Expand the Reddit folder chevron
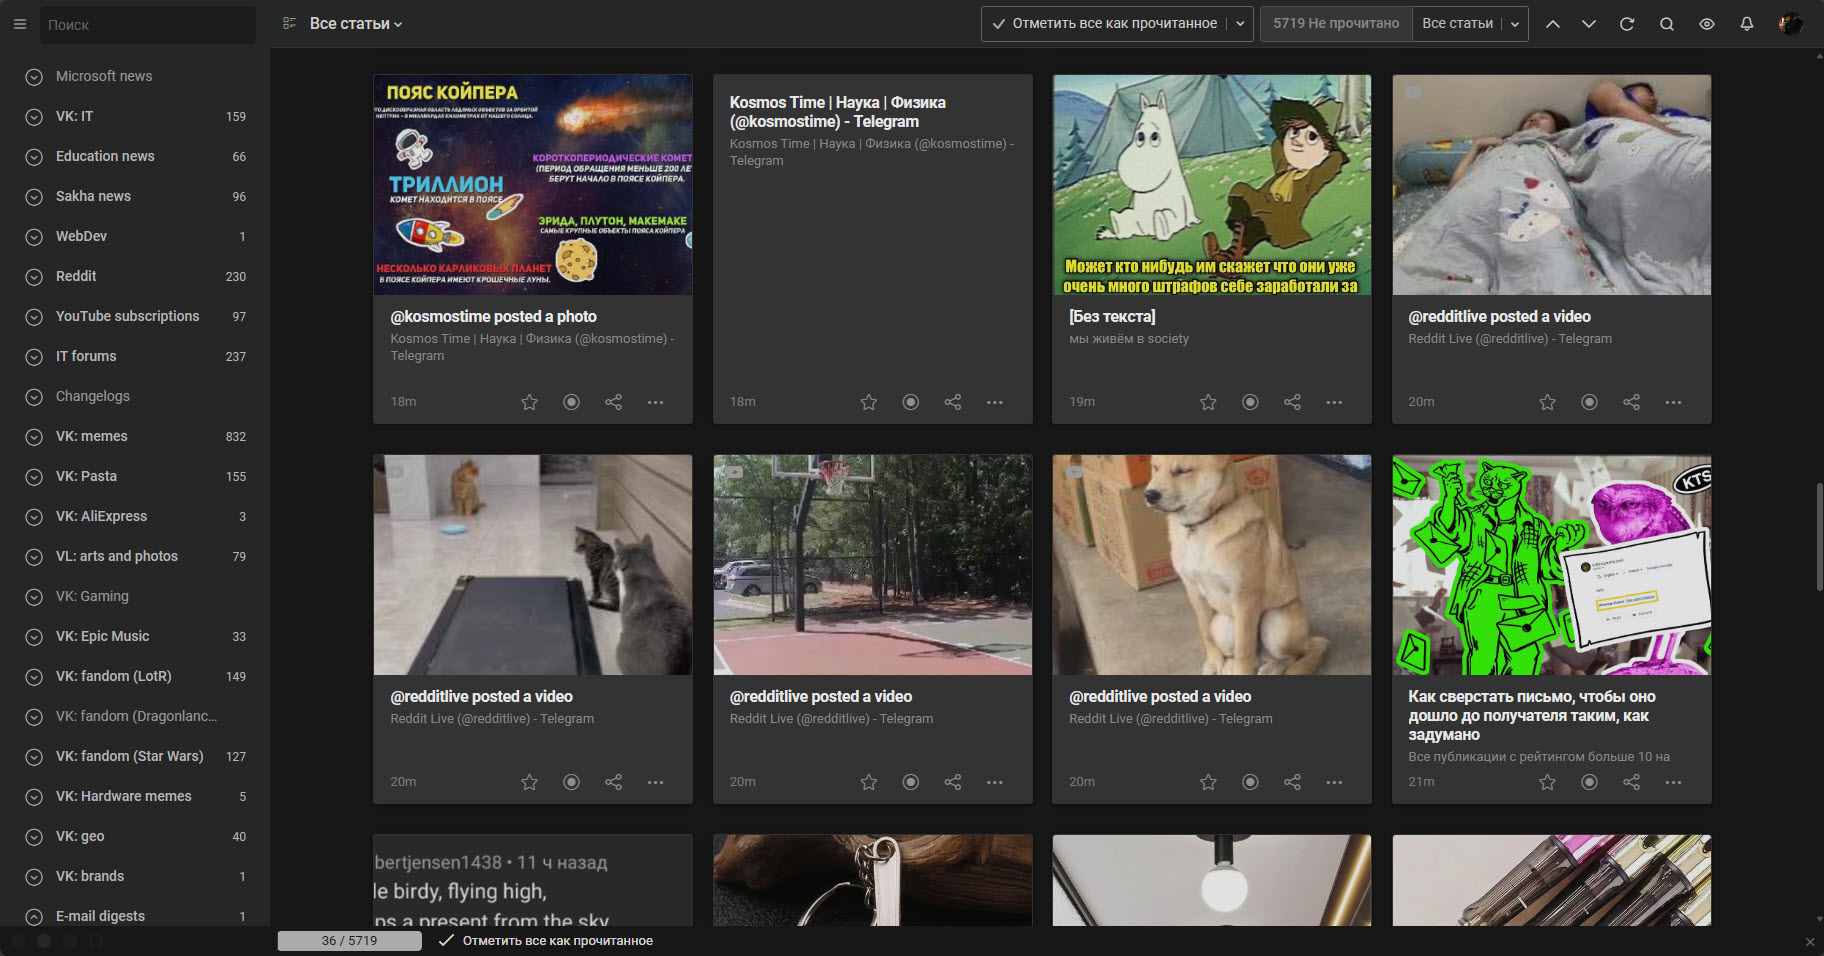Screen dimensions: 1824x956 (x=34, y=277)
